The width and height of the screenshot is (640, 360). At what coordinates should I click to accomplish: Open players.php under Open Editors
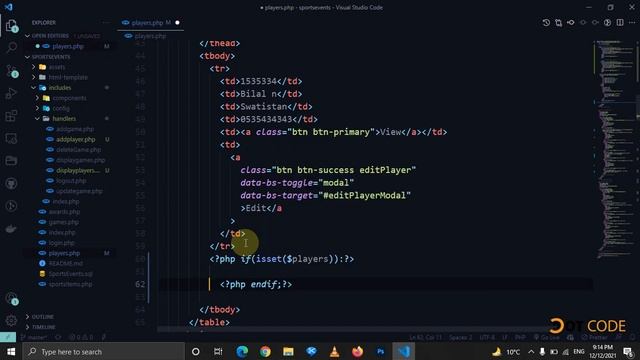[68, 46]
